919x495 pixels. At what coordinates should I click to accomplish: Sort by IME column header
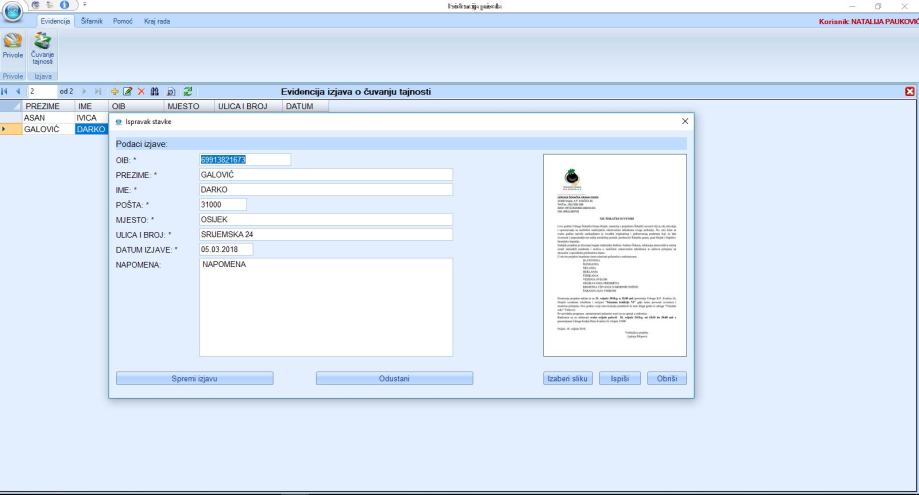coord(91,106)
